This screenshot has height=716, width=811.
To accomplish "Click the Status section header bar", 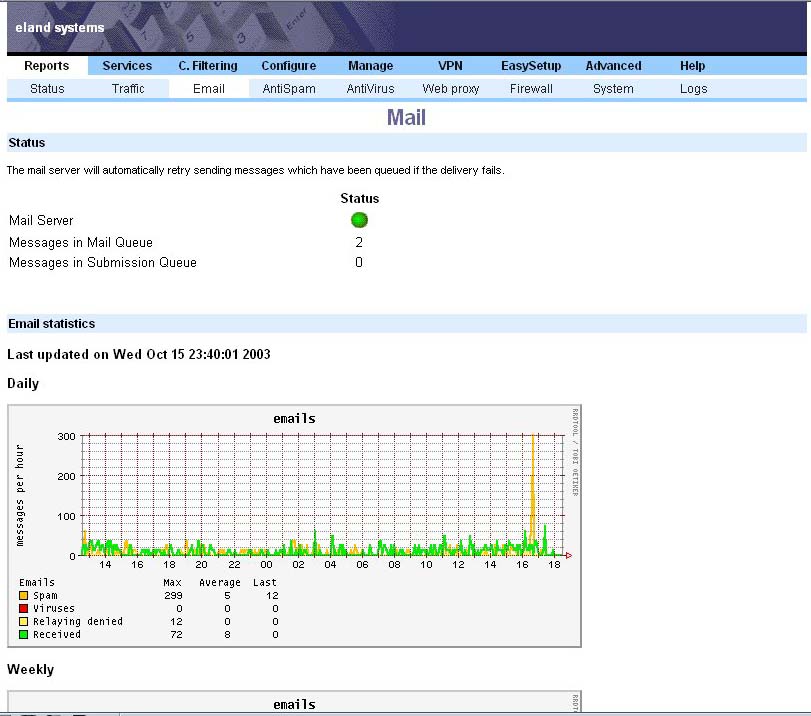I will coord(407,143).
